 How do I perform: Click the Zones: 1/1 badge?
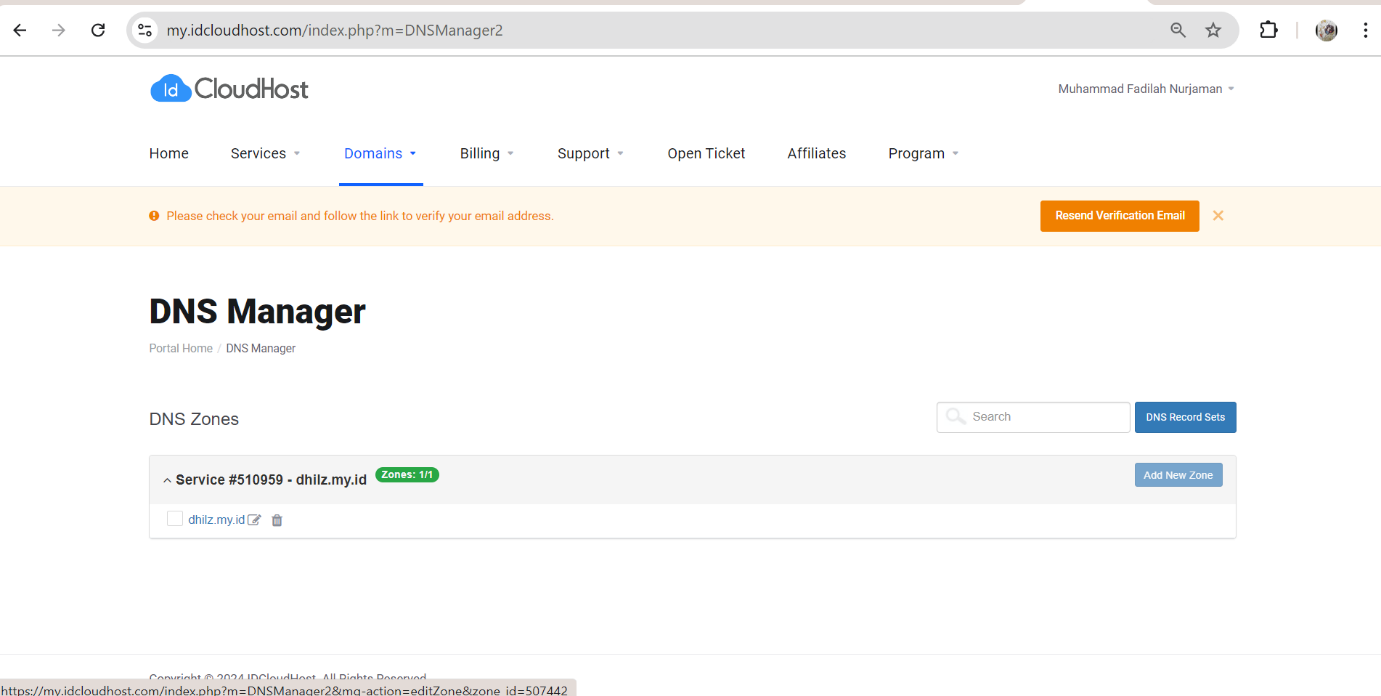[x=407, y=475]
